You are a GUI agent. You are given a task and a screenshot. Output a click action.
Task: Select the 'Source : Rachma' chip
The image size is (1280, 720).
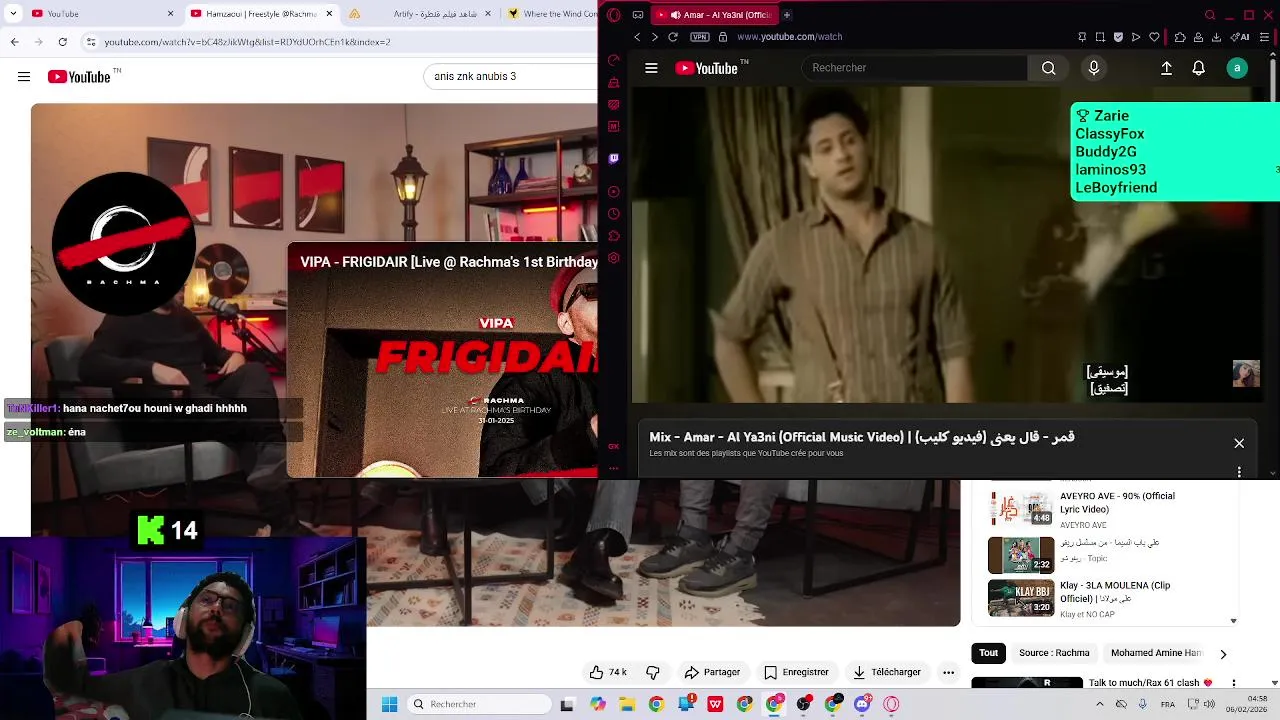1054,653
